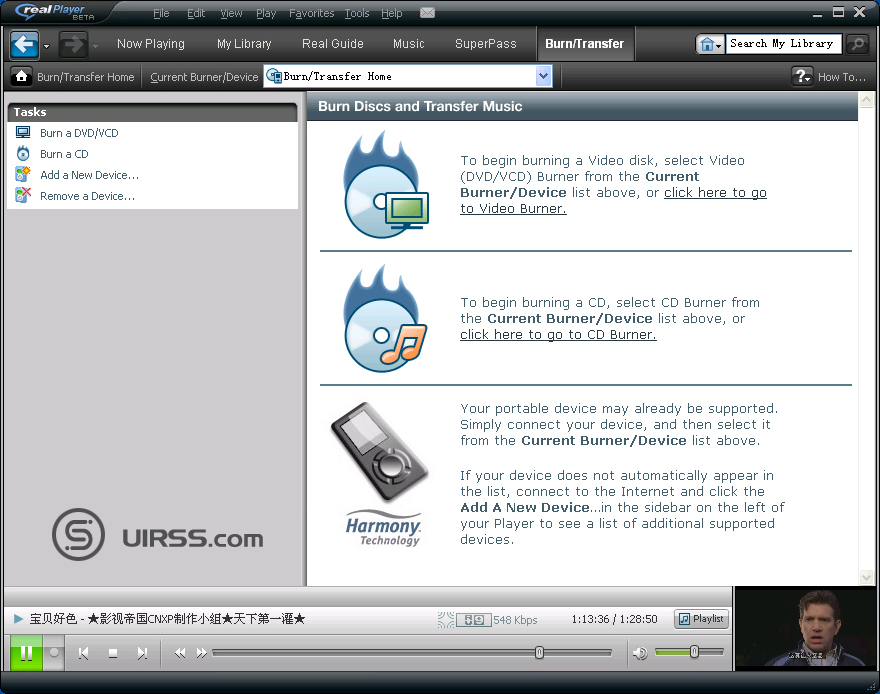Open the File menu
This screenshot has width=880, height=694.
pyautogui.click(x=161, y=13)
